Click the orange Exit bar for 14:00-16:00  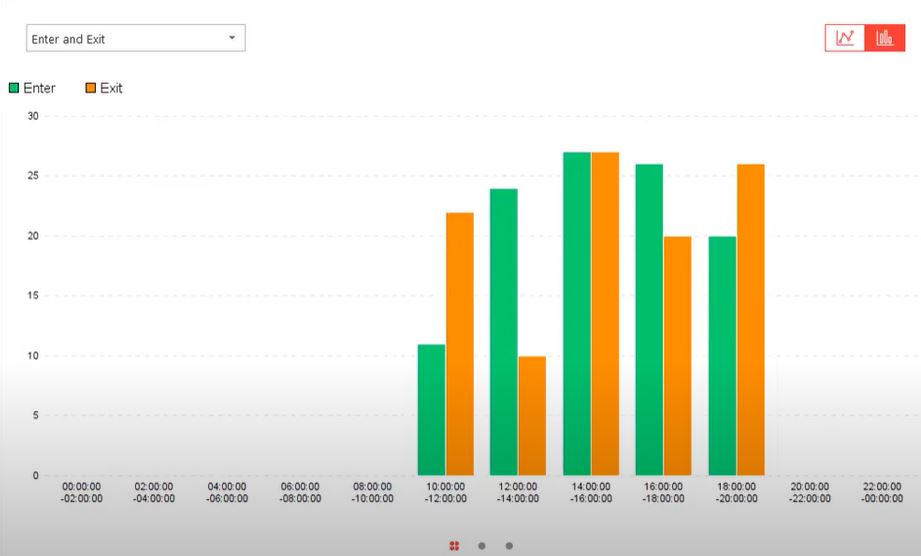click(605, 314)
